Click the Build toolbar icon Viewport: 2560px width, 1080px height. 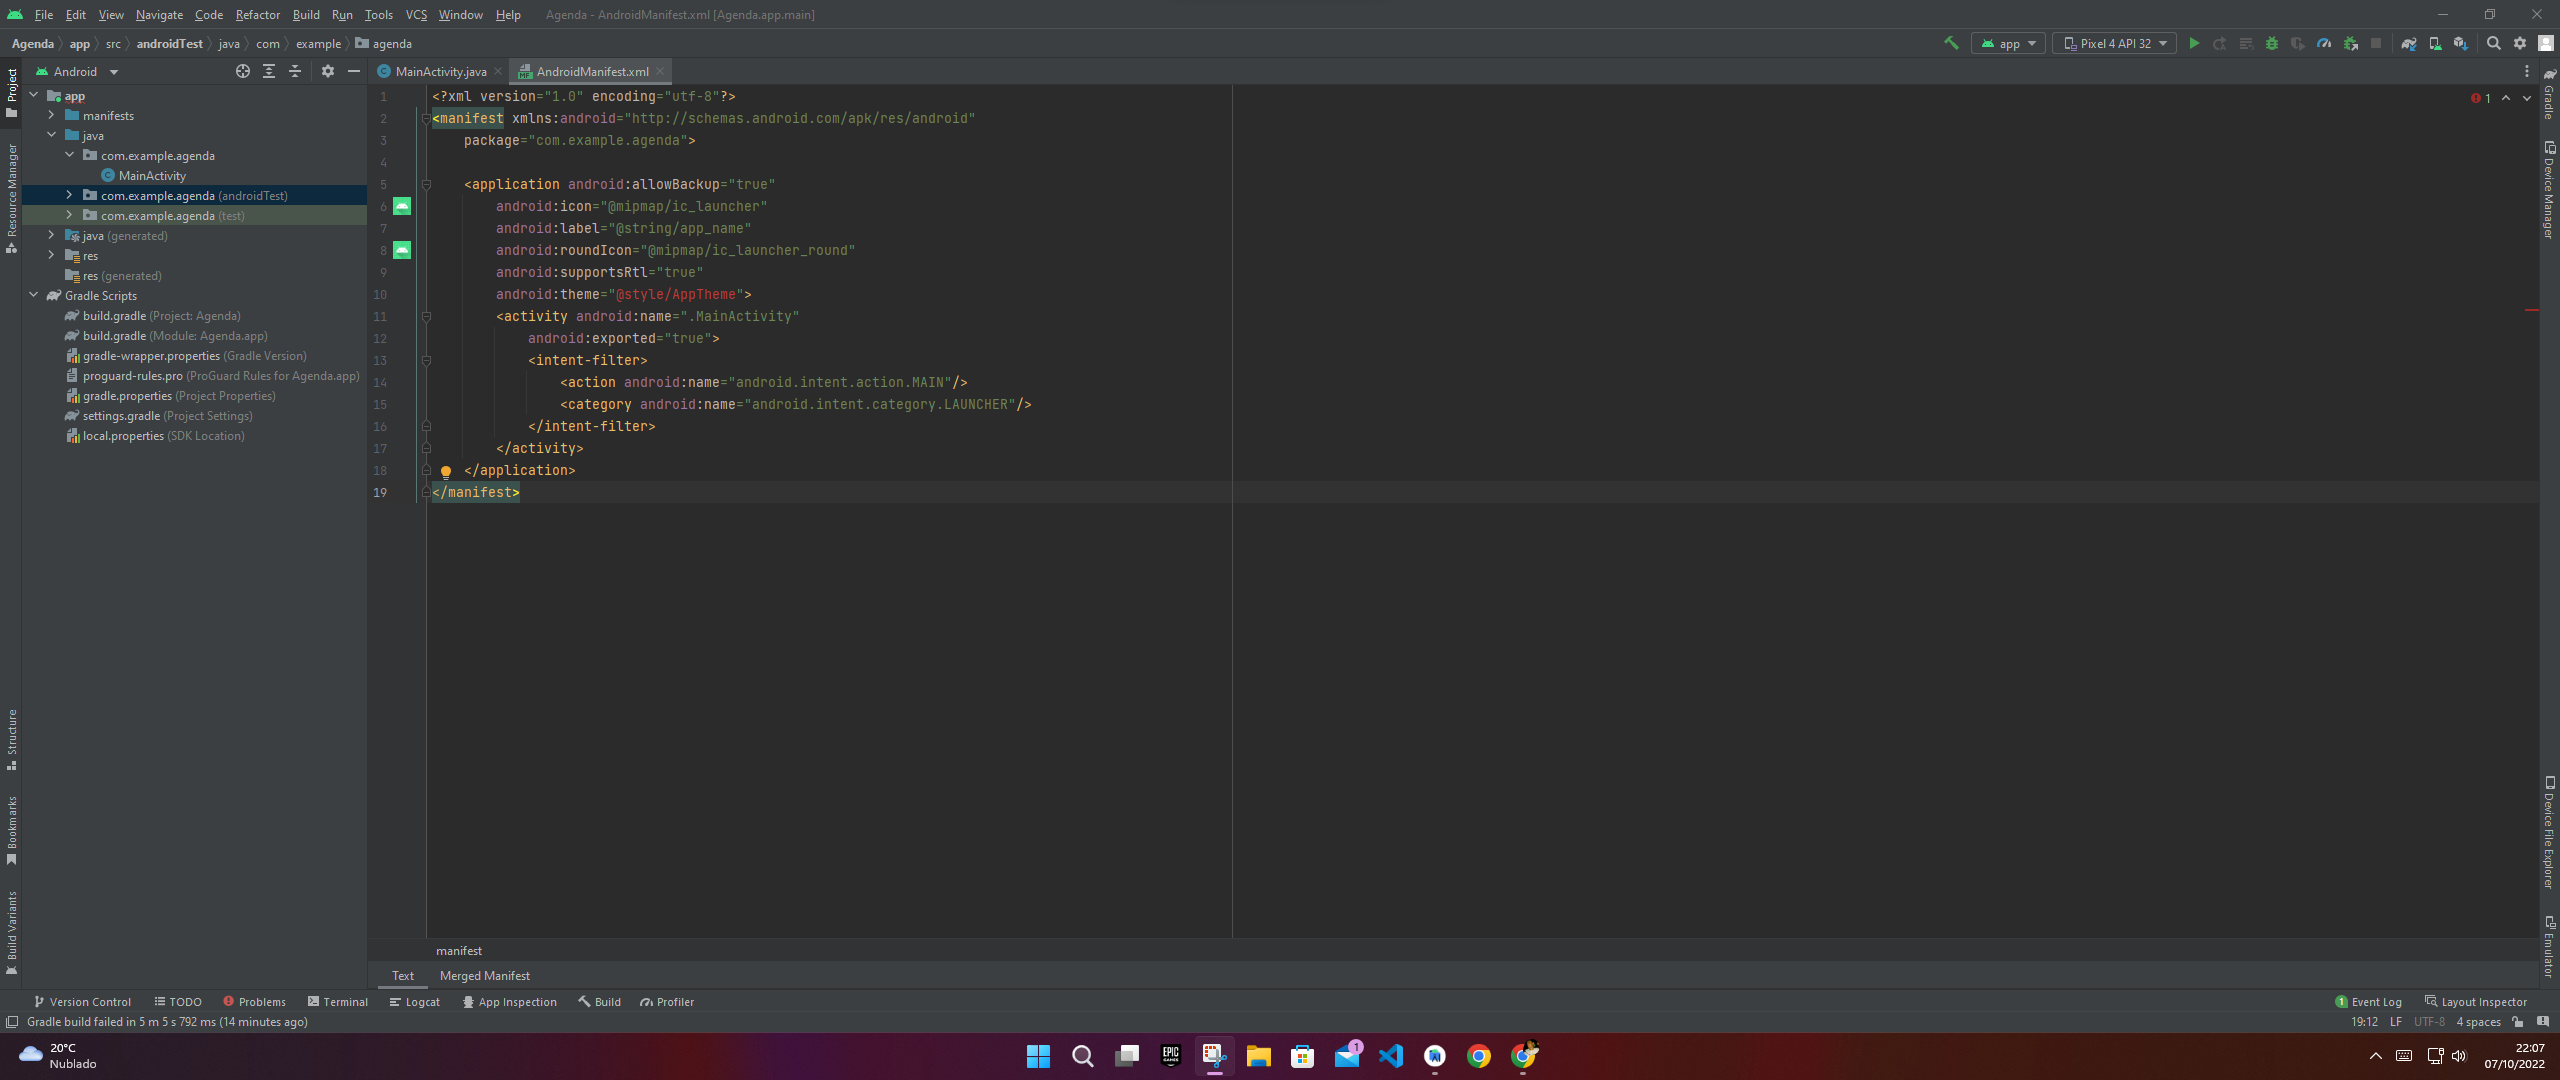tap(1948, 44)
